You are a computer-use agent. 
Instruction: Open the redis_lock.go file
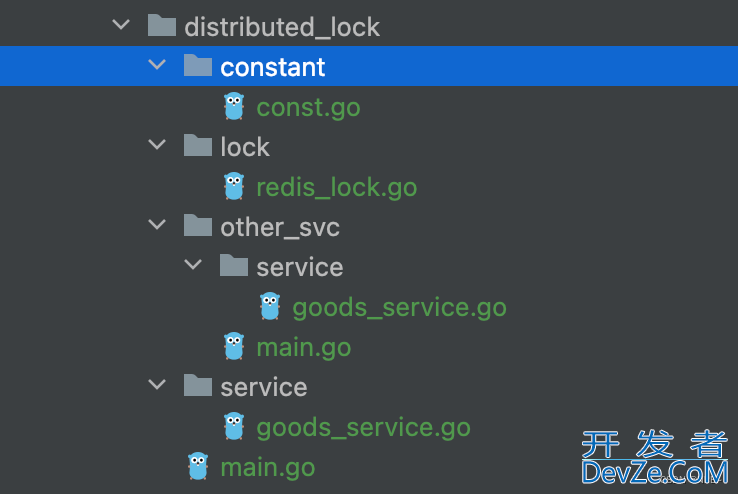337,188
